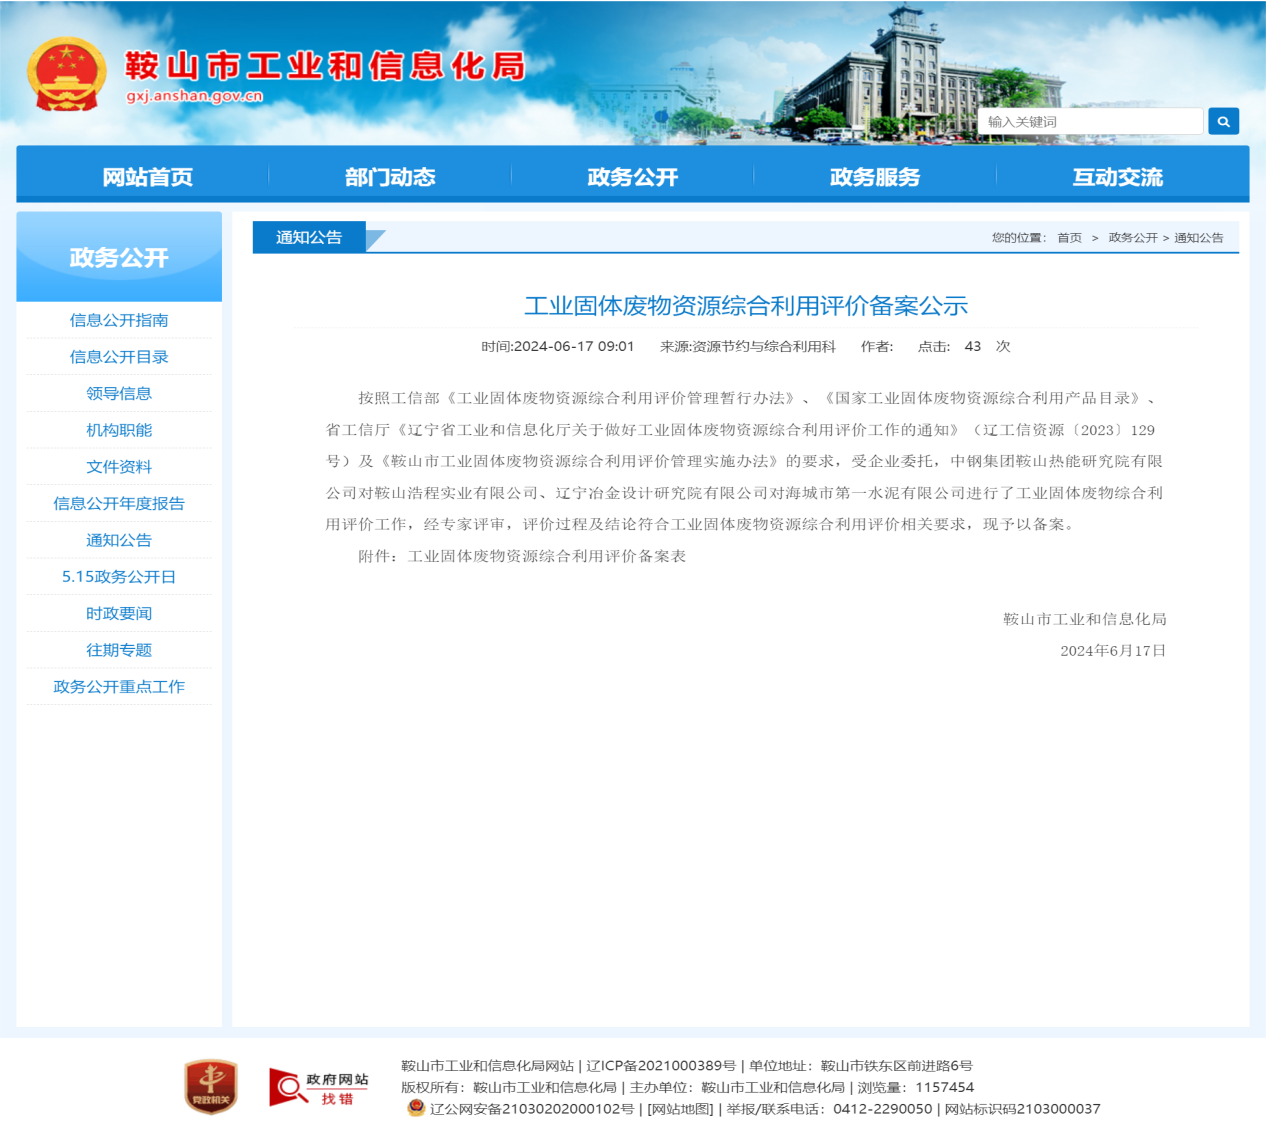Open the 5.15政务公开日 sidebar page

pos(119,577)
